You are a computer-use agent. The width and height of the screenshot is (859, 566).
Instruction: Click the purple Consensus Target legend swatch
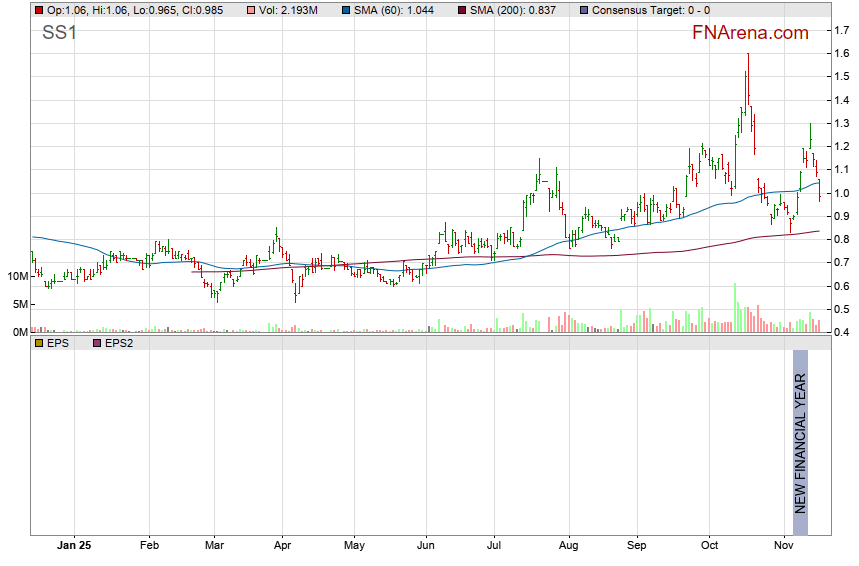(x=585, y=10)
